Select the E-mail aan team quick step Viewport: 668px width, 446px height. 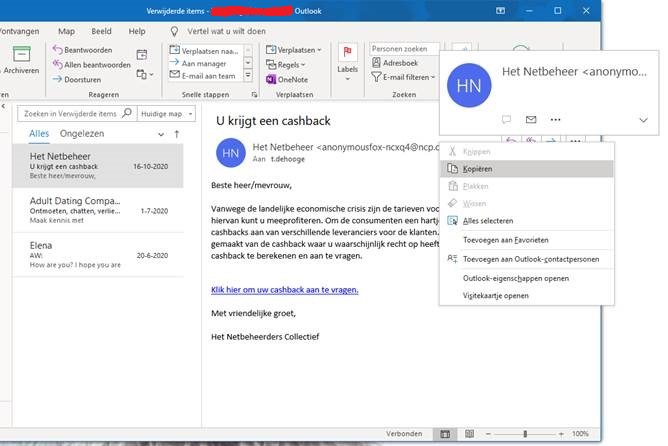(x=203, y=76)
